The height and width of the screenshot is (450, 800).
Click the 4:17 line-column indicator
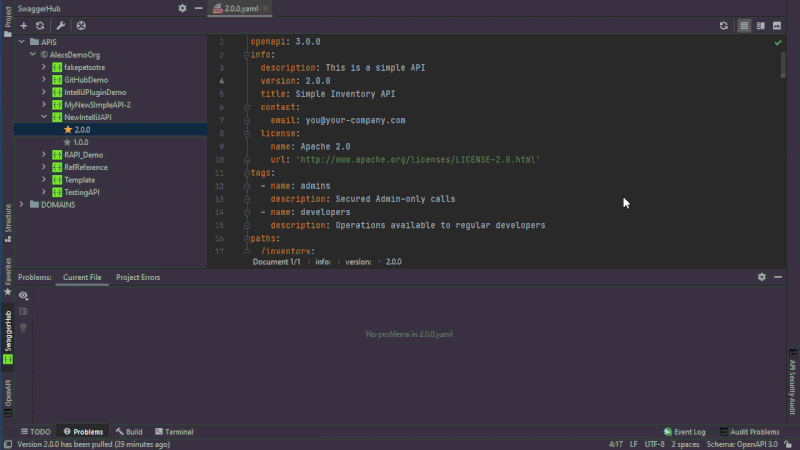(x=616, y=444)
